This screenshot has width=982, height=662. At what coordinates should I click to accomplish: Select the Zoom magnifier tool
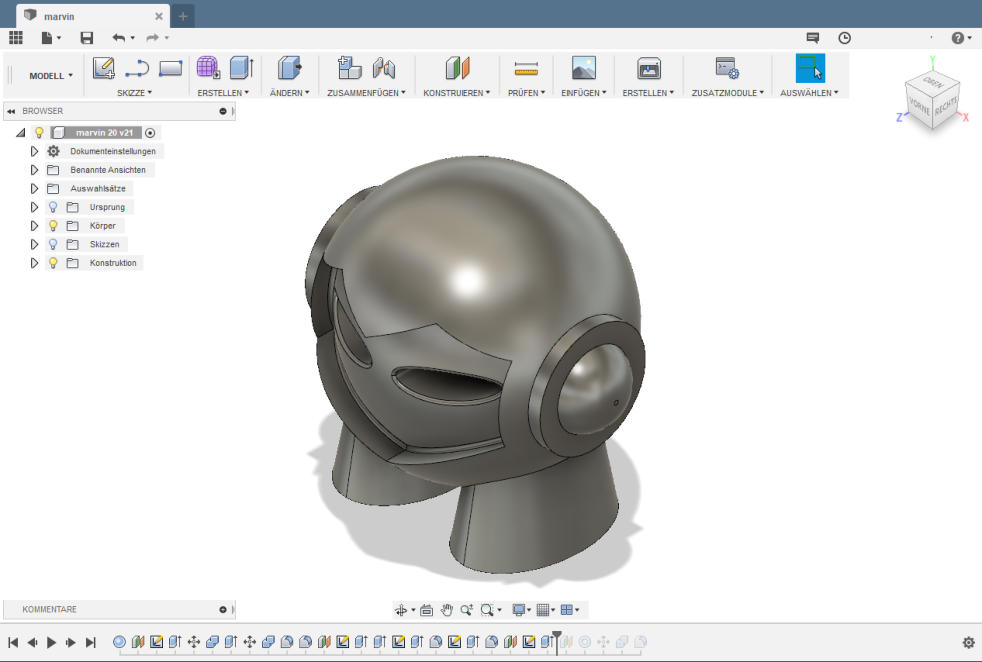click(x=467, y=610)
